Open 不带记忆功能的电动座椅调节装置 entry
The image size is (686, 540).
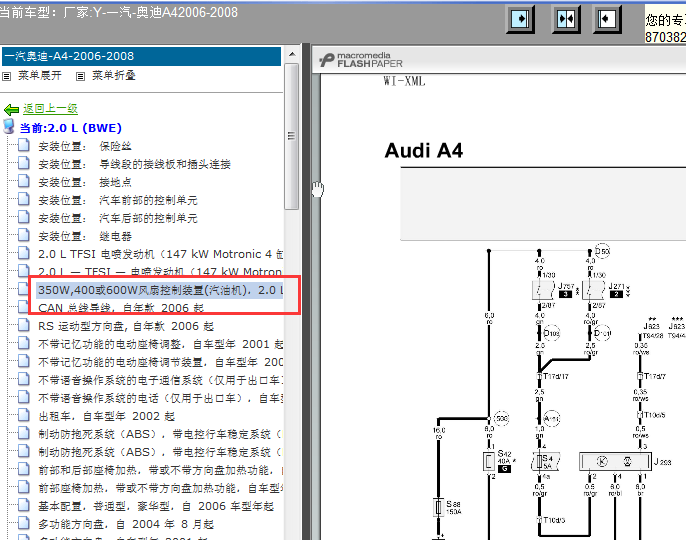click(x=160, y=362)
